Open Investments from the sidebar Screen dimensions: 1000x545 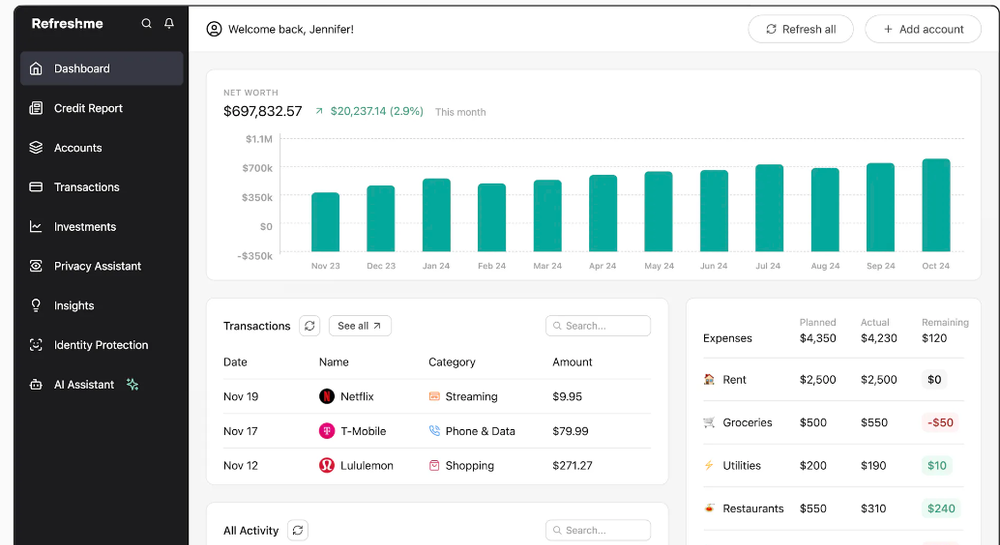(x=85, y=227)
